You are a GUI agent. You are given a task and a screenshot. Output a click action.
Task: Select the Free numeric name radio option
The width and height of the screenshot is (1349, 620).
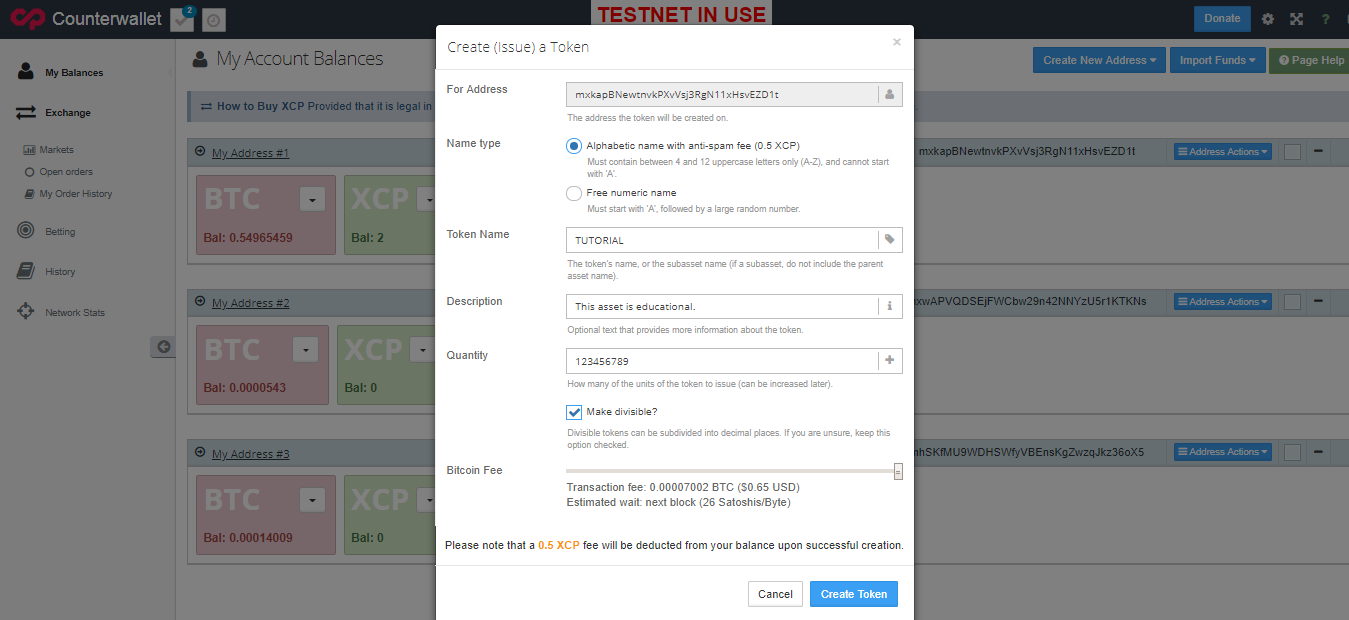click(x=573, y=193)
